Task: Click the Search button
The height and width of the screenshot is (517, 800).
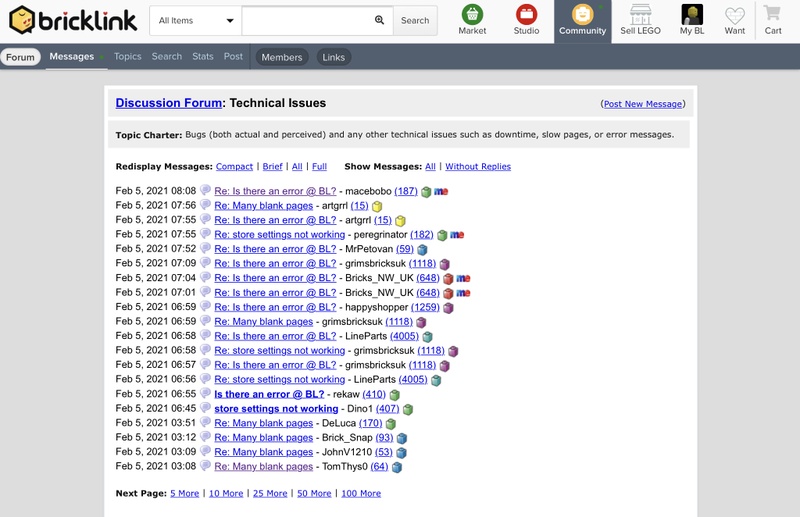Action: click(x=415, y=20)
